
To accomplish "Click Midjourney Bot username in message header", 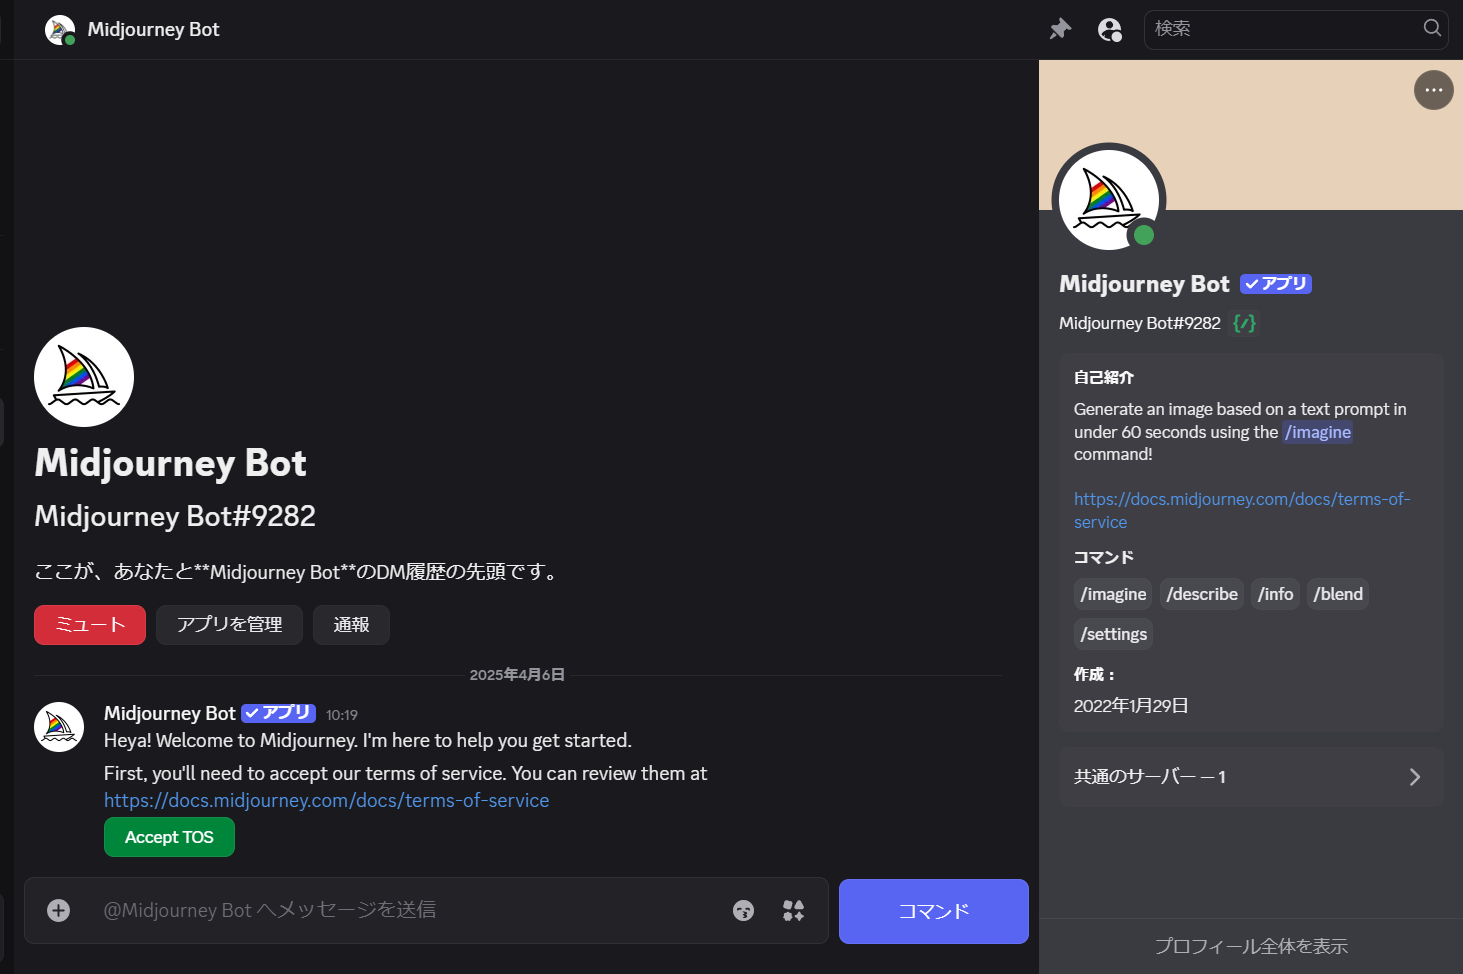I will click(x=169, y=713).
